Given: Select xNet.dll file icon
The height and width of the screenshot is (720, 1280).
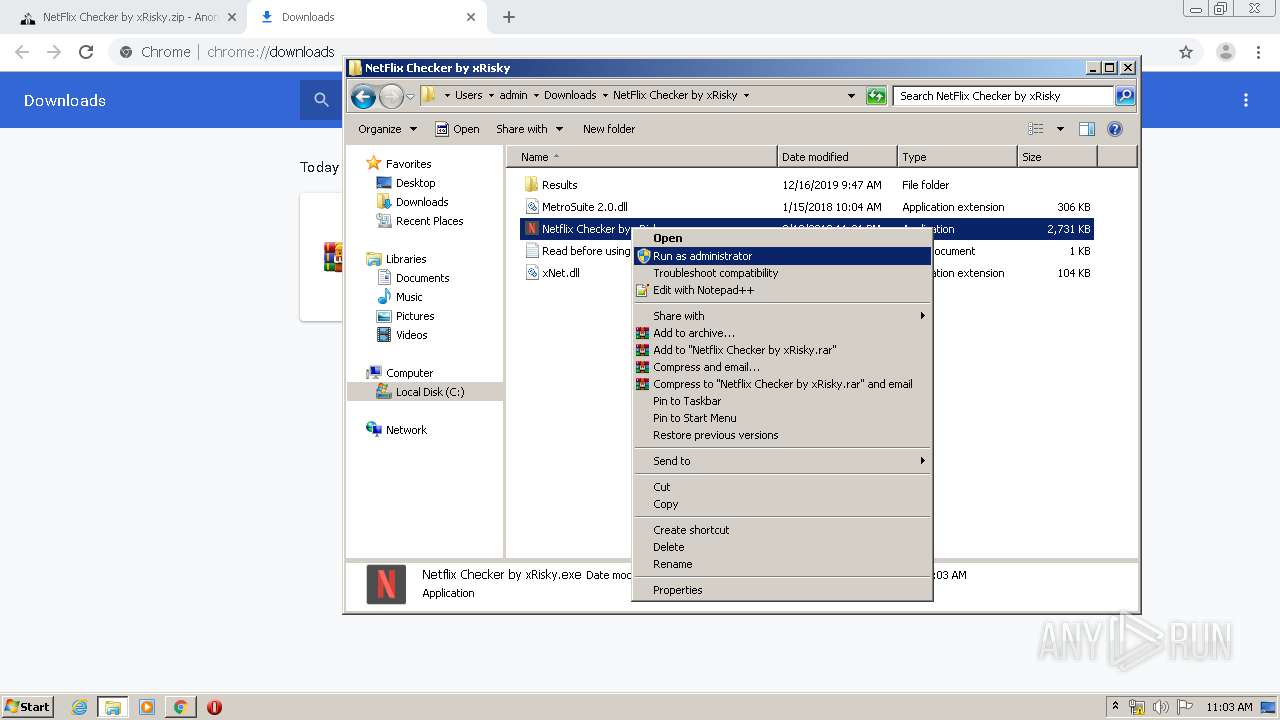Looking at the screenshot, I should (x=532, y=273).
